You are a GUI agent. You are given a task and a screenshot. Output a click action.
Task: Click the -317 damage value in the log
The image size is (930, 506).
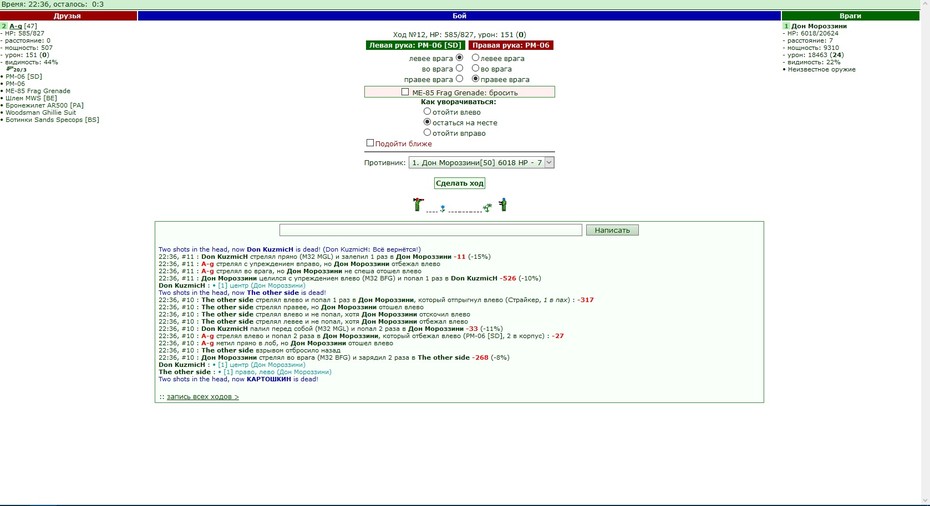pos(585,300)
